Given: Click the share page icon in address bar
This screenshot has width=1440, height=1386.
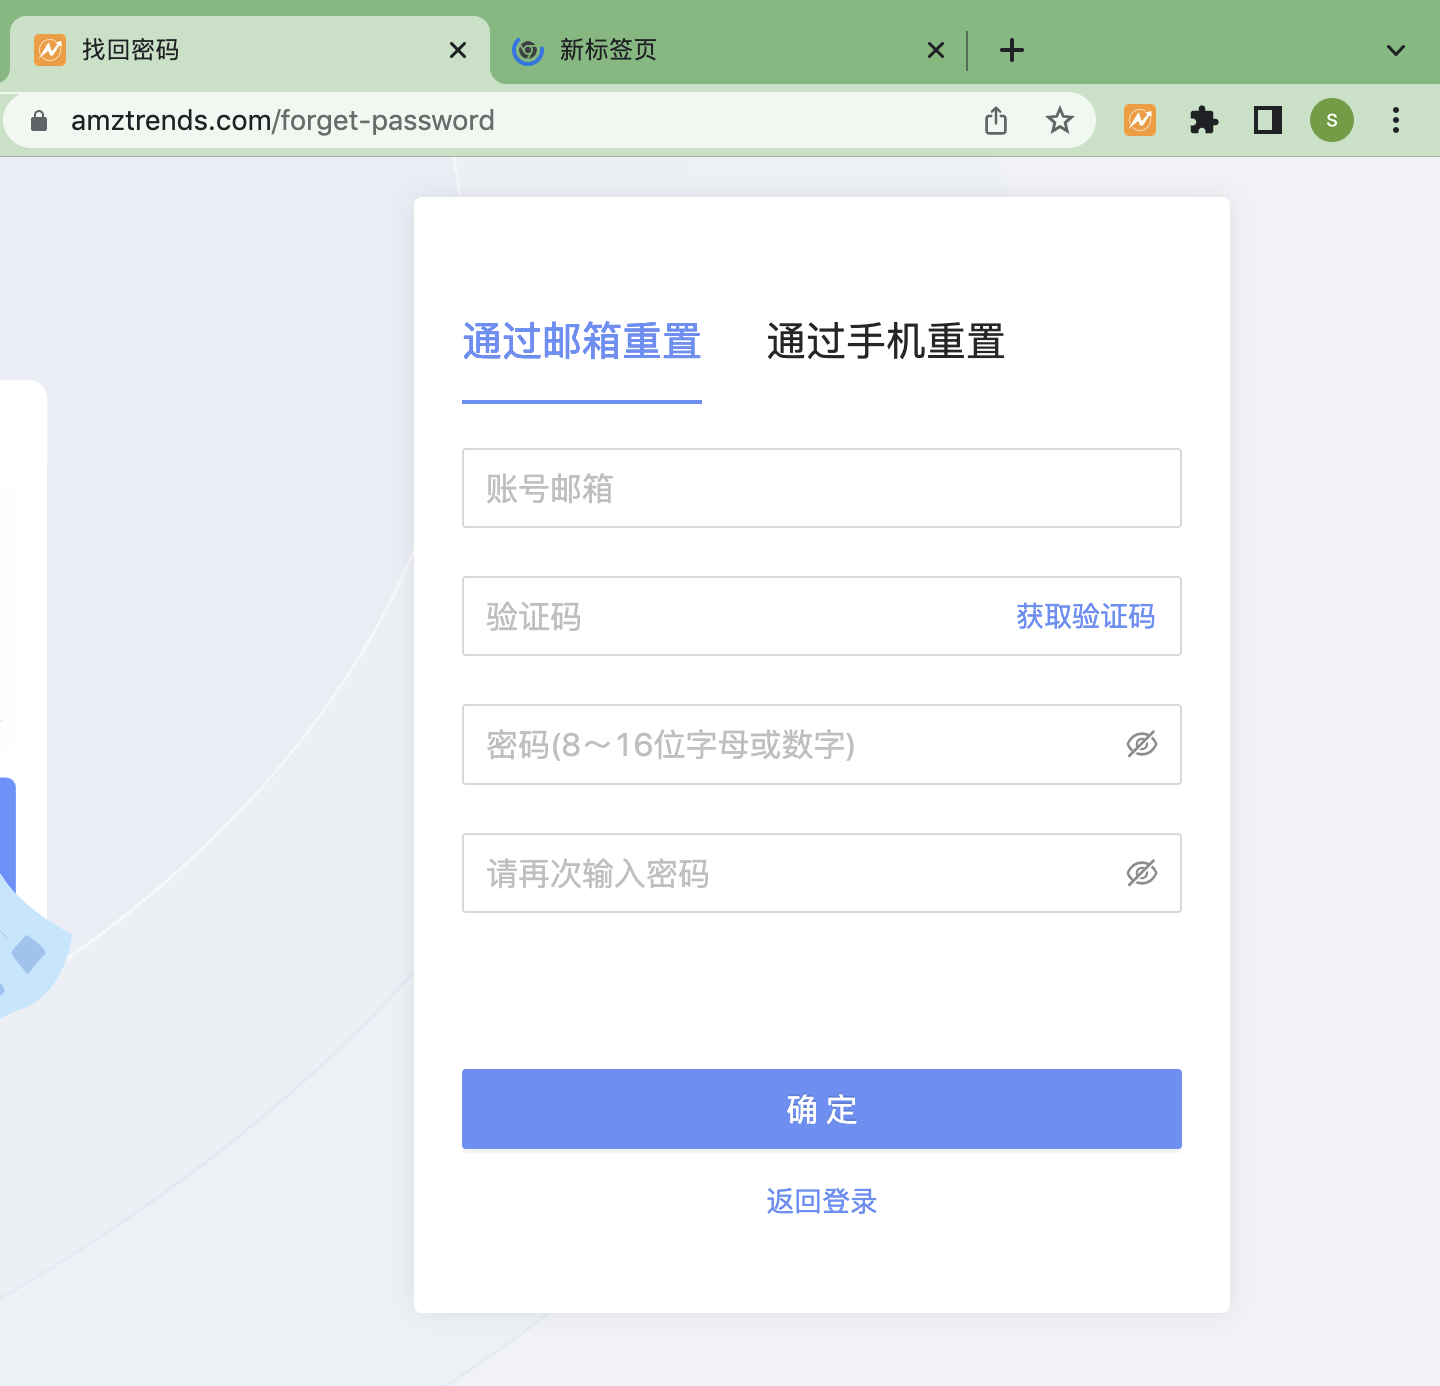Looking at the screenshot, I should [995, 121].
